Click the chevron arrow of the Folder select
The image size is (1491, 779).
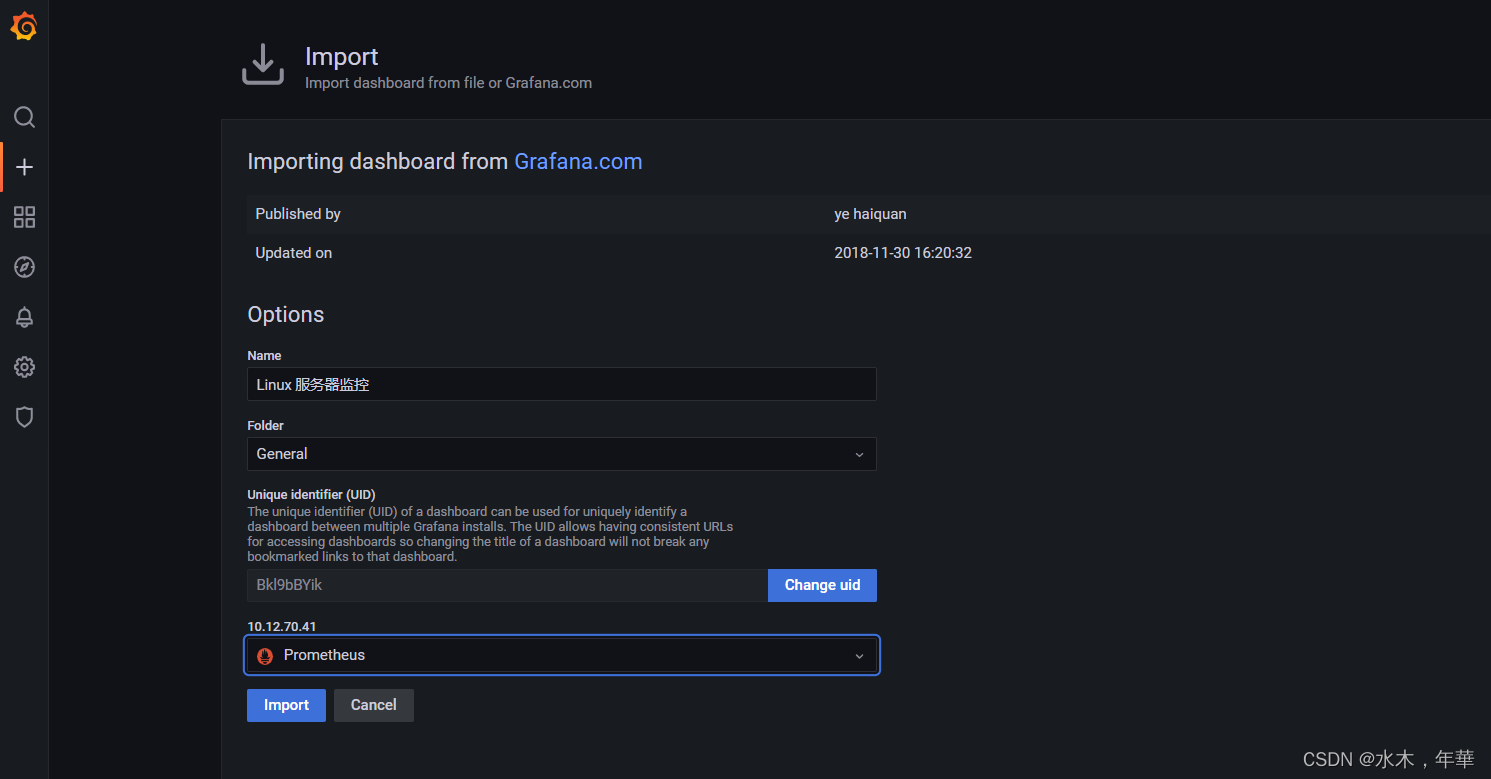pos(859,455)
